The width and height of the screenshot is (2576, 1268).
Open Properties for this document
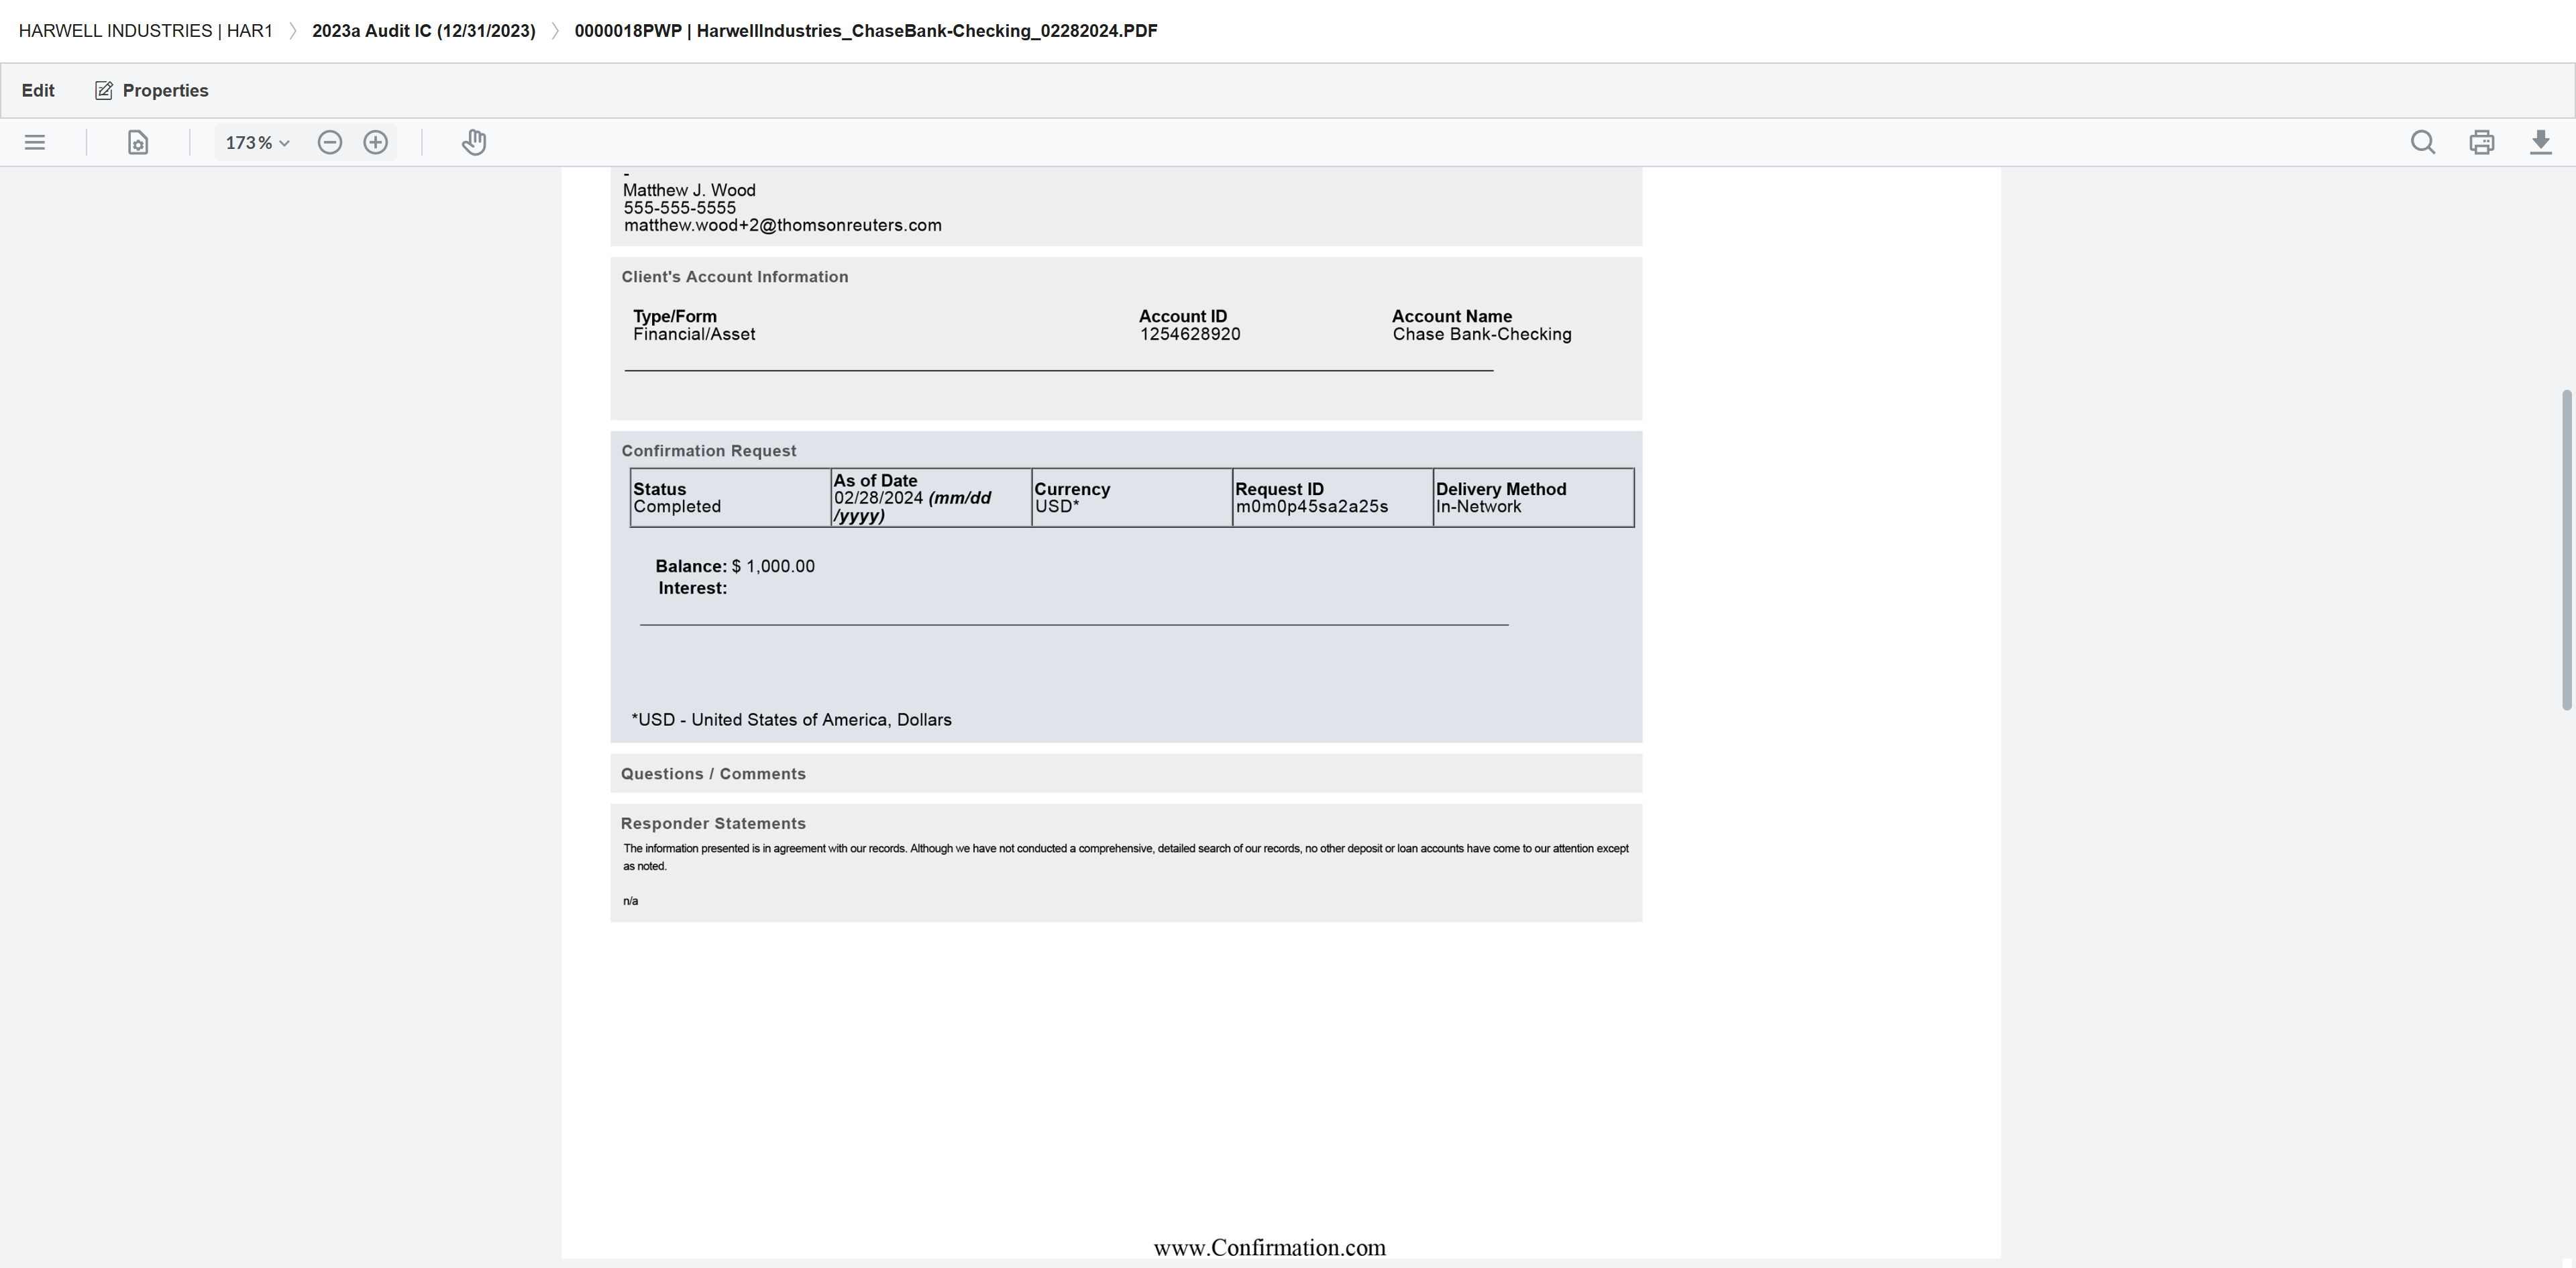152,90
